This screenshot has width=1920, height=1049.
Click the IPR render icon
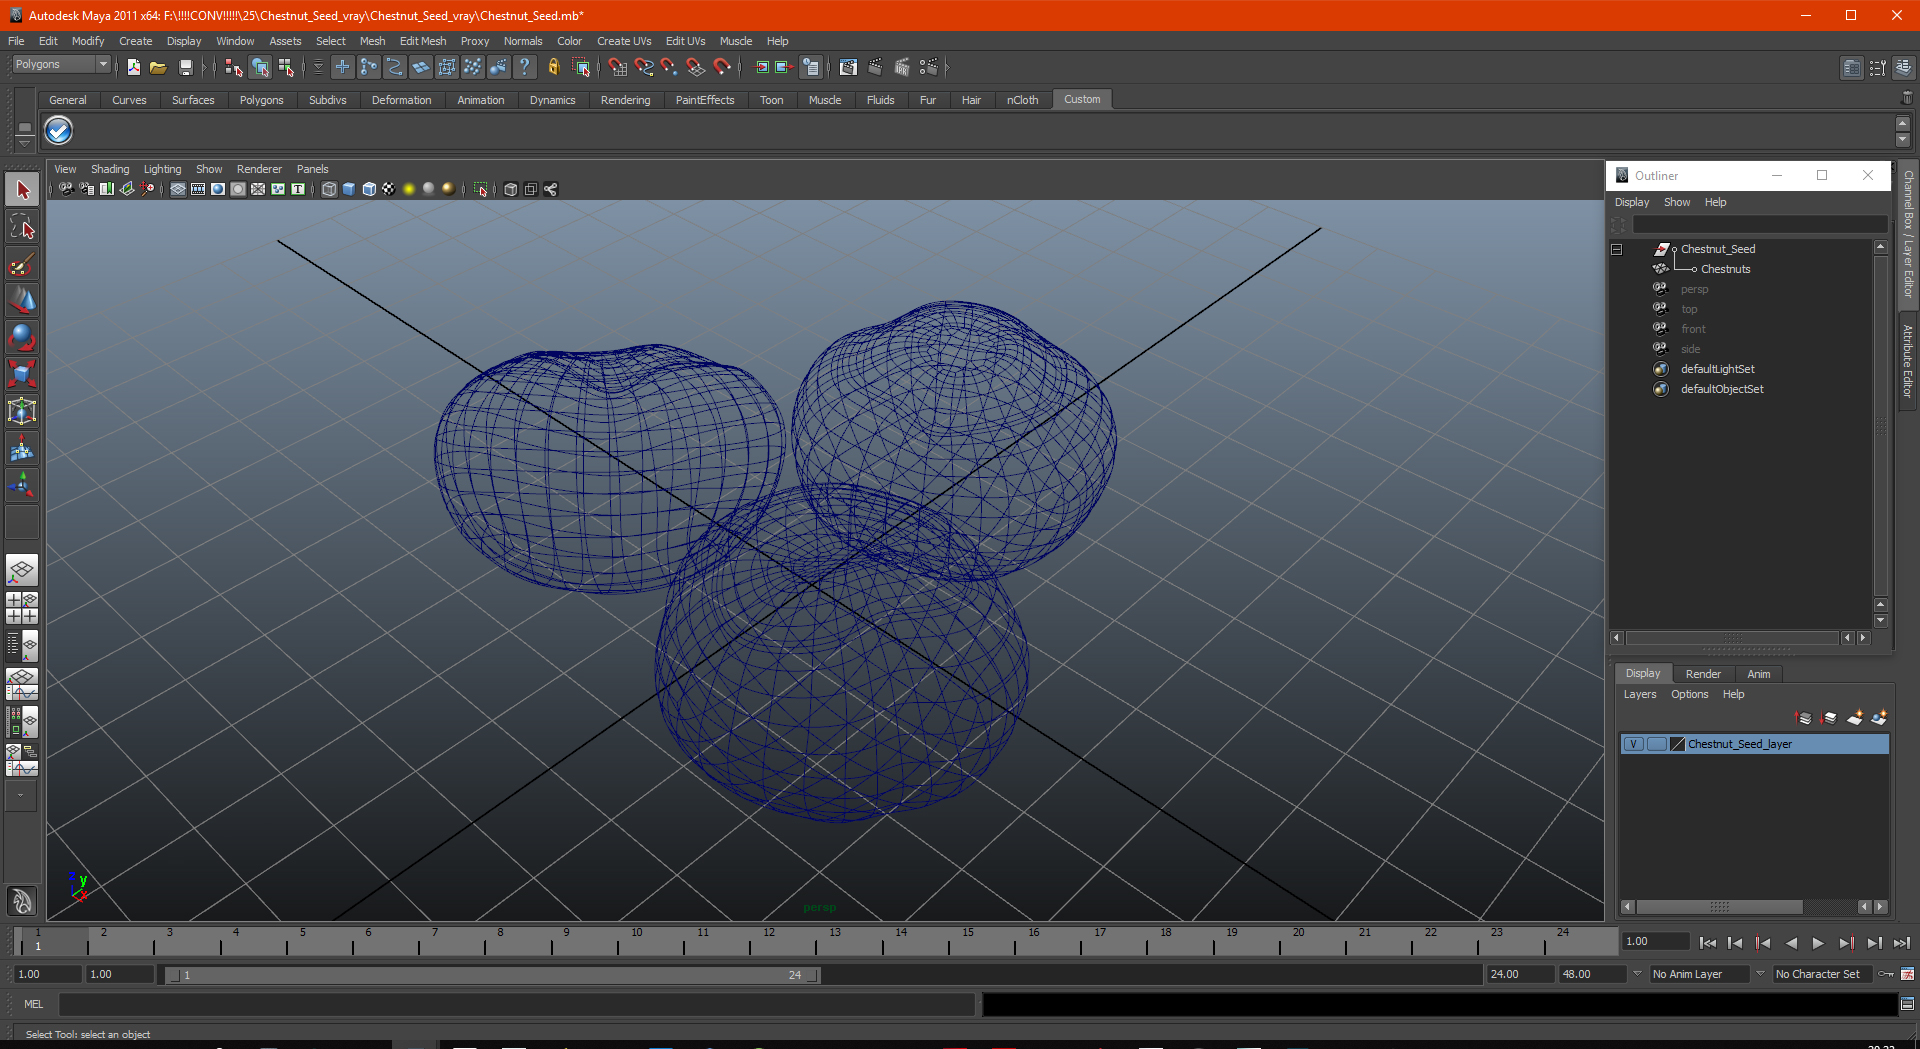click(902, 67)
